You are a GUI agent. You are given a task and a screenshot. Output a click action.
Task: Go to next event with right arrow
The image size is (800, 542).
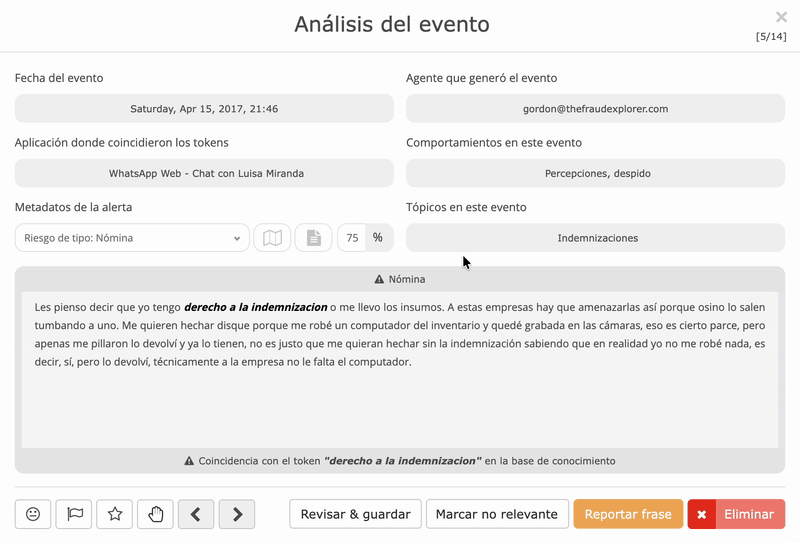point(237,514)
